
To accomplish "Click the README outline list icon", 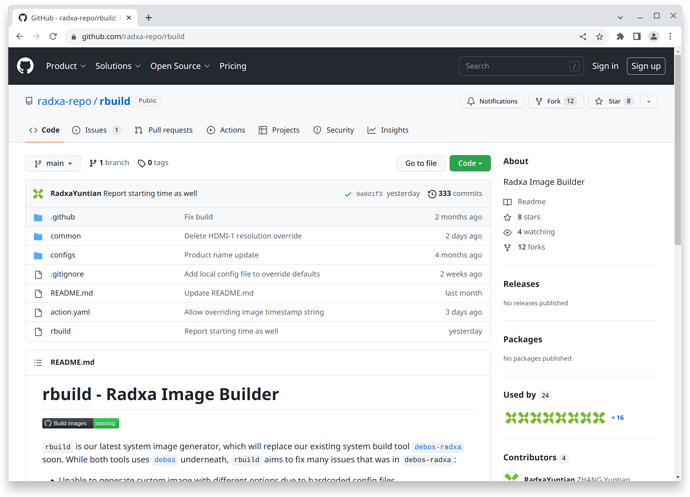I will coord(38,363).
